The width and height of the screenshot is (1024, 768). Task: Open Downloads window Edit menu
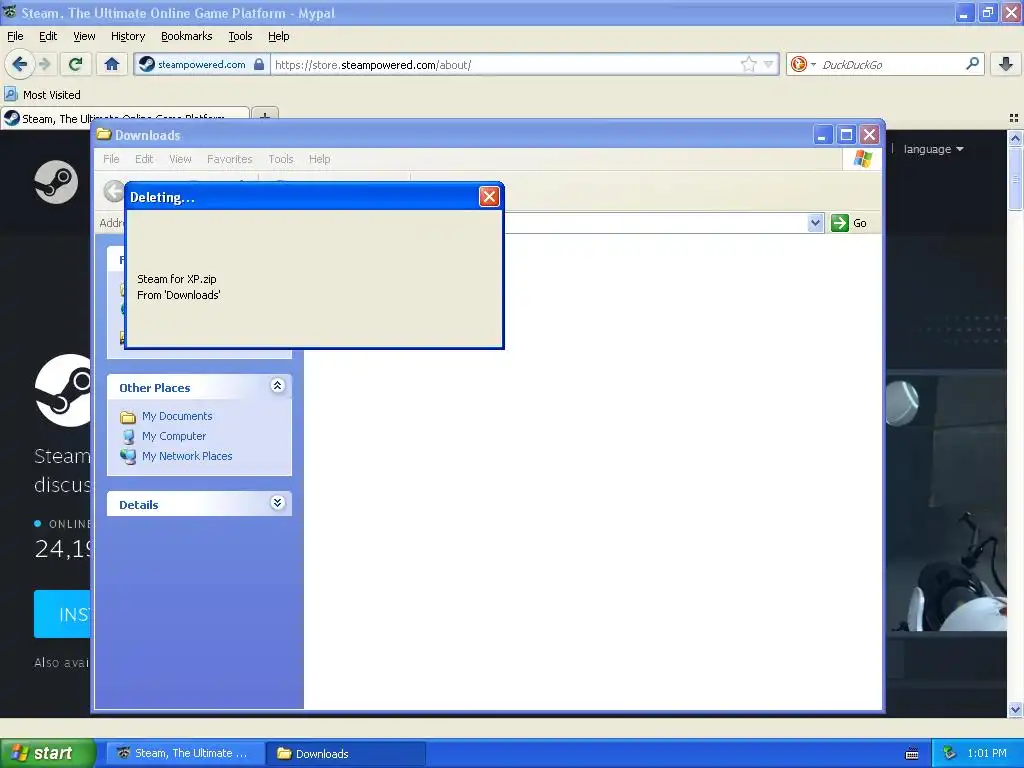click(144, 159)
